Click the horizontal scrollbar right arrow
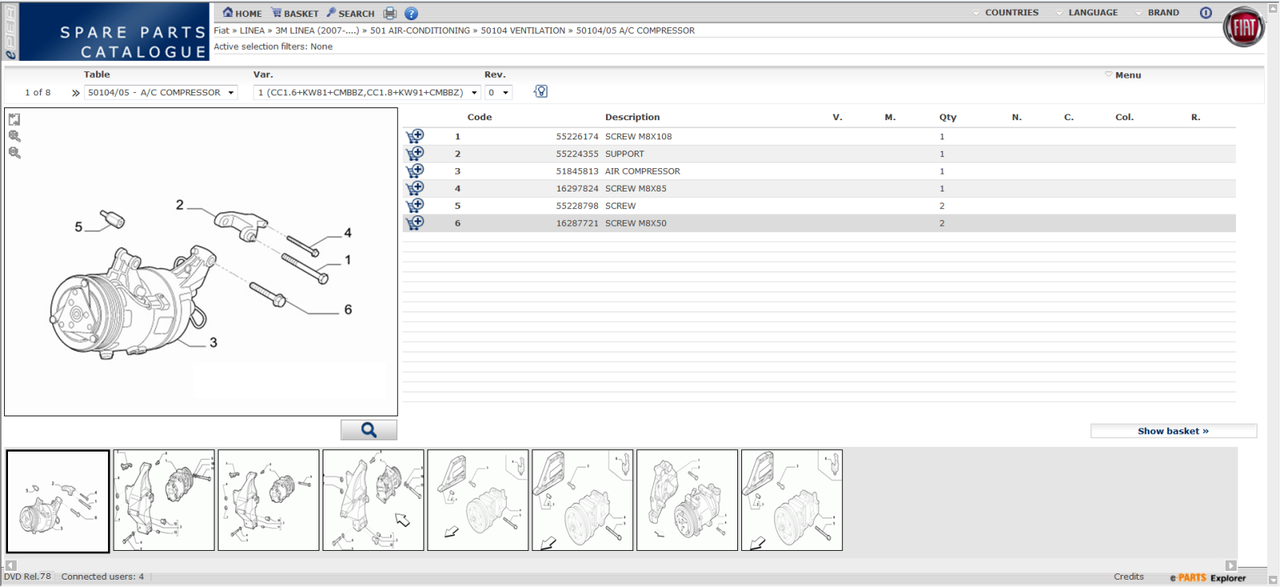Viewport: 1280px width, 587px height. 1231,565
